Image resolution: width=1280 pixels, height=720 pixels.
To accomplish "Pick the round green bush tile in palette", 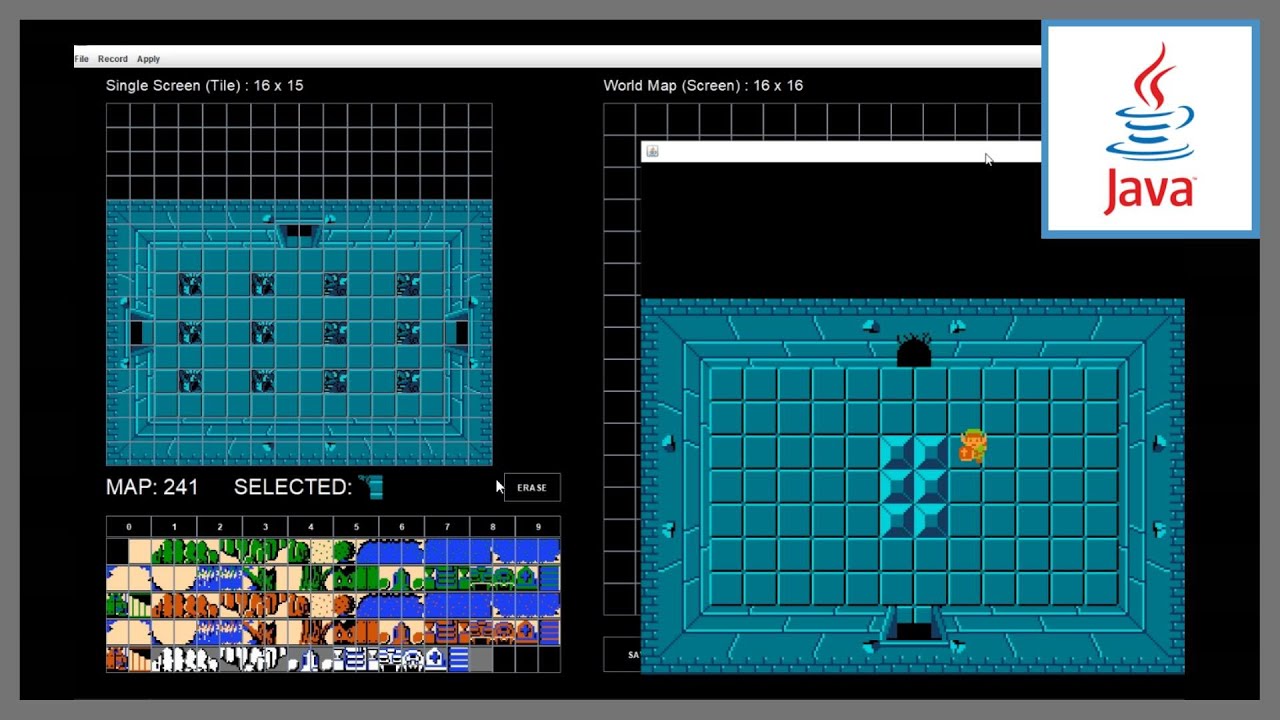I will [345, 551].
